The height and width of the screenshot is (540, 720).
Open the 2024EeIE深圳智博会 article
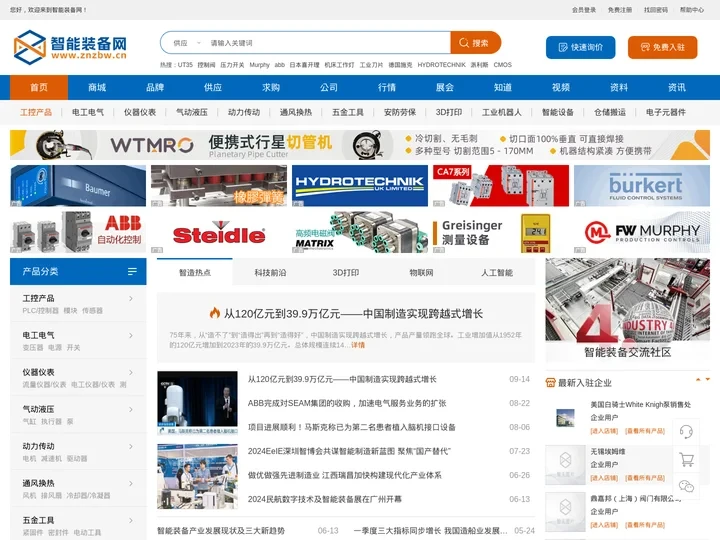click(x=349, y=451)
